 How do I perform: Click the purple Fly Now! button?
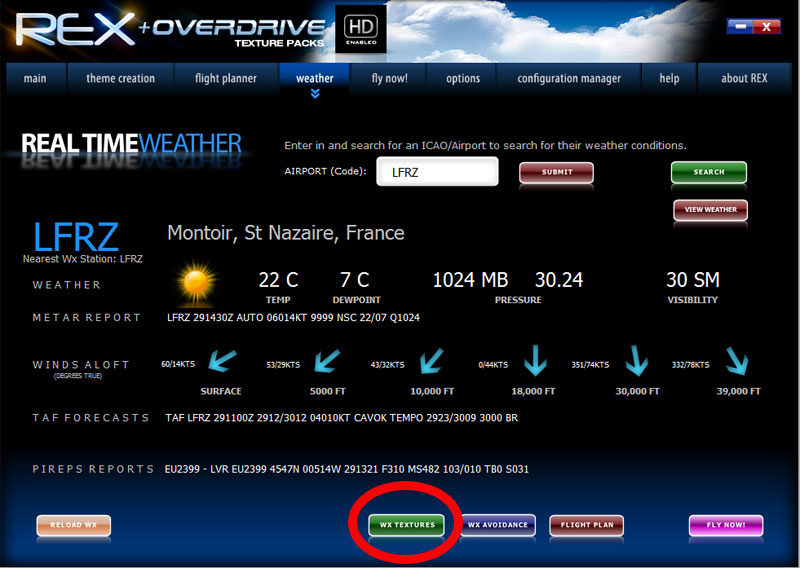pos(726,525)
